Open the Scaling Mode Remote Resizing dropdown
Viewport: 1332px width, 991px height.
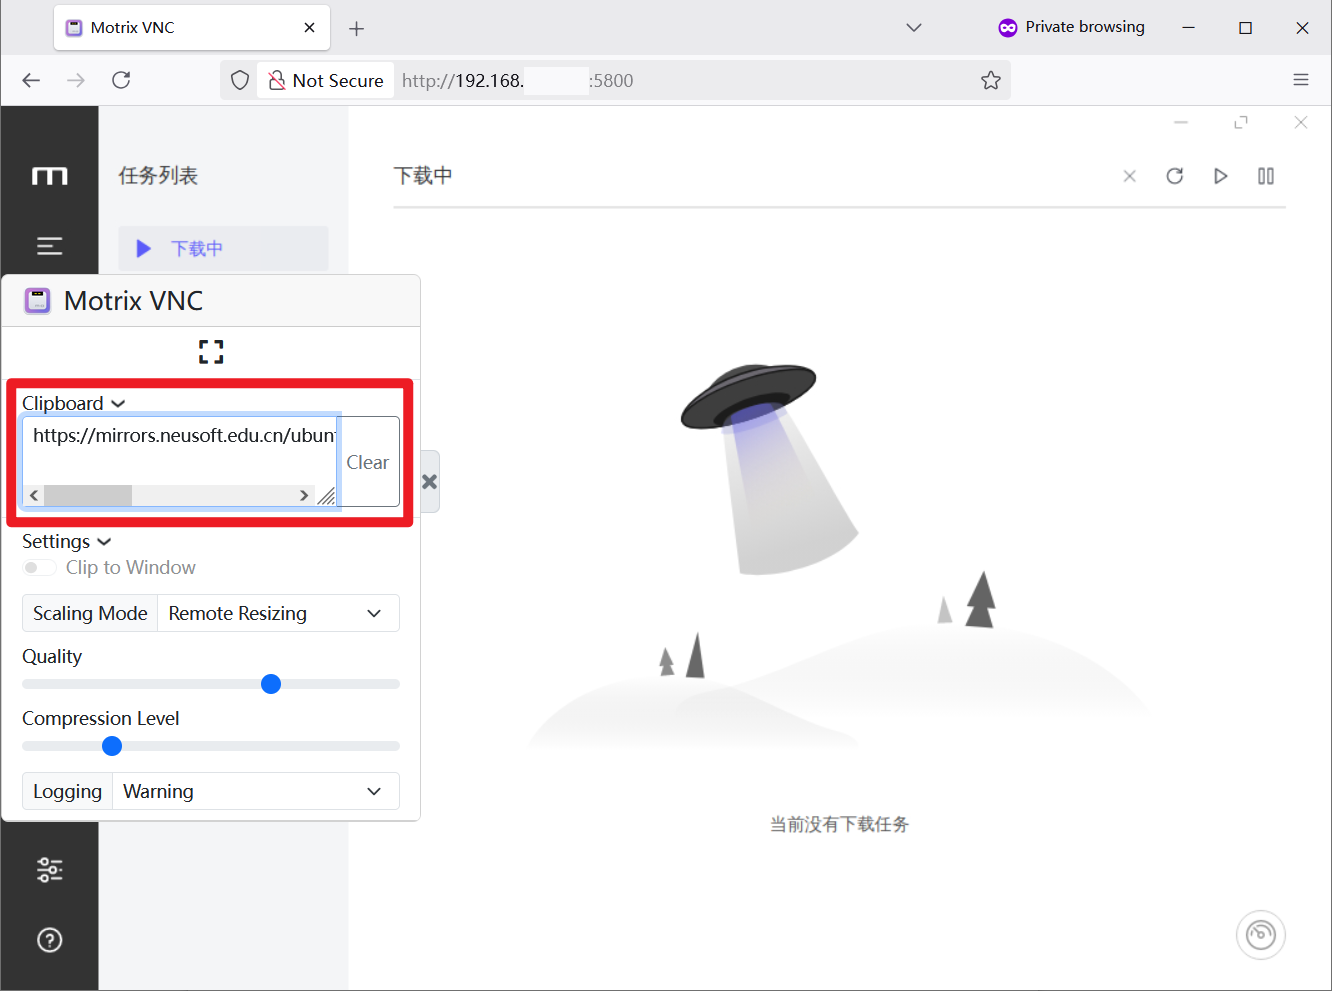coord(279,613)
